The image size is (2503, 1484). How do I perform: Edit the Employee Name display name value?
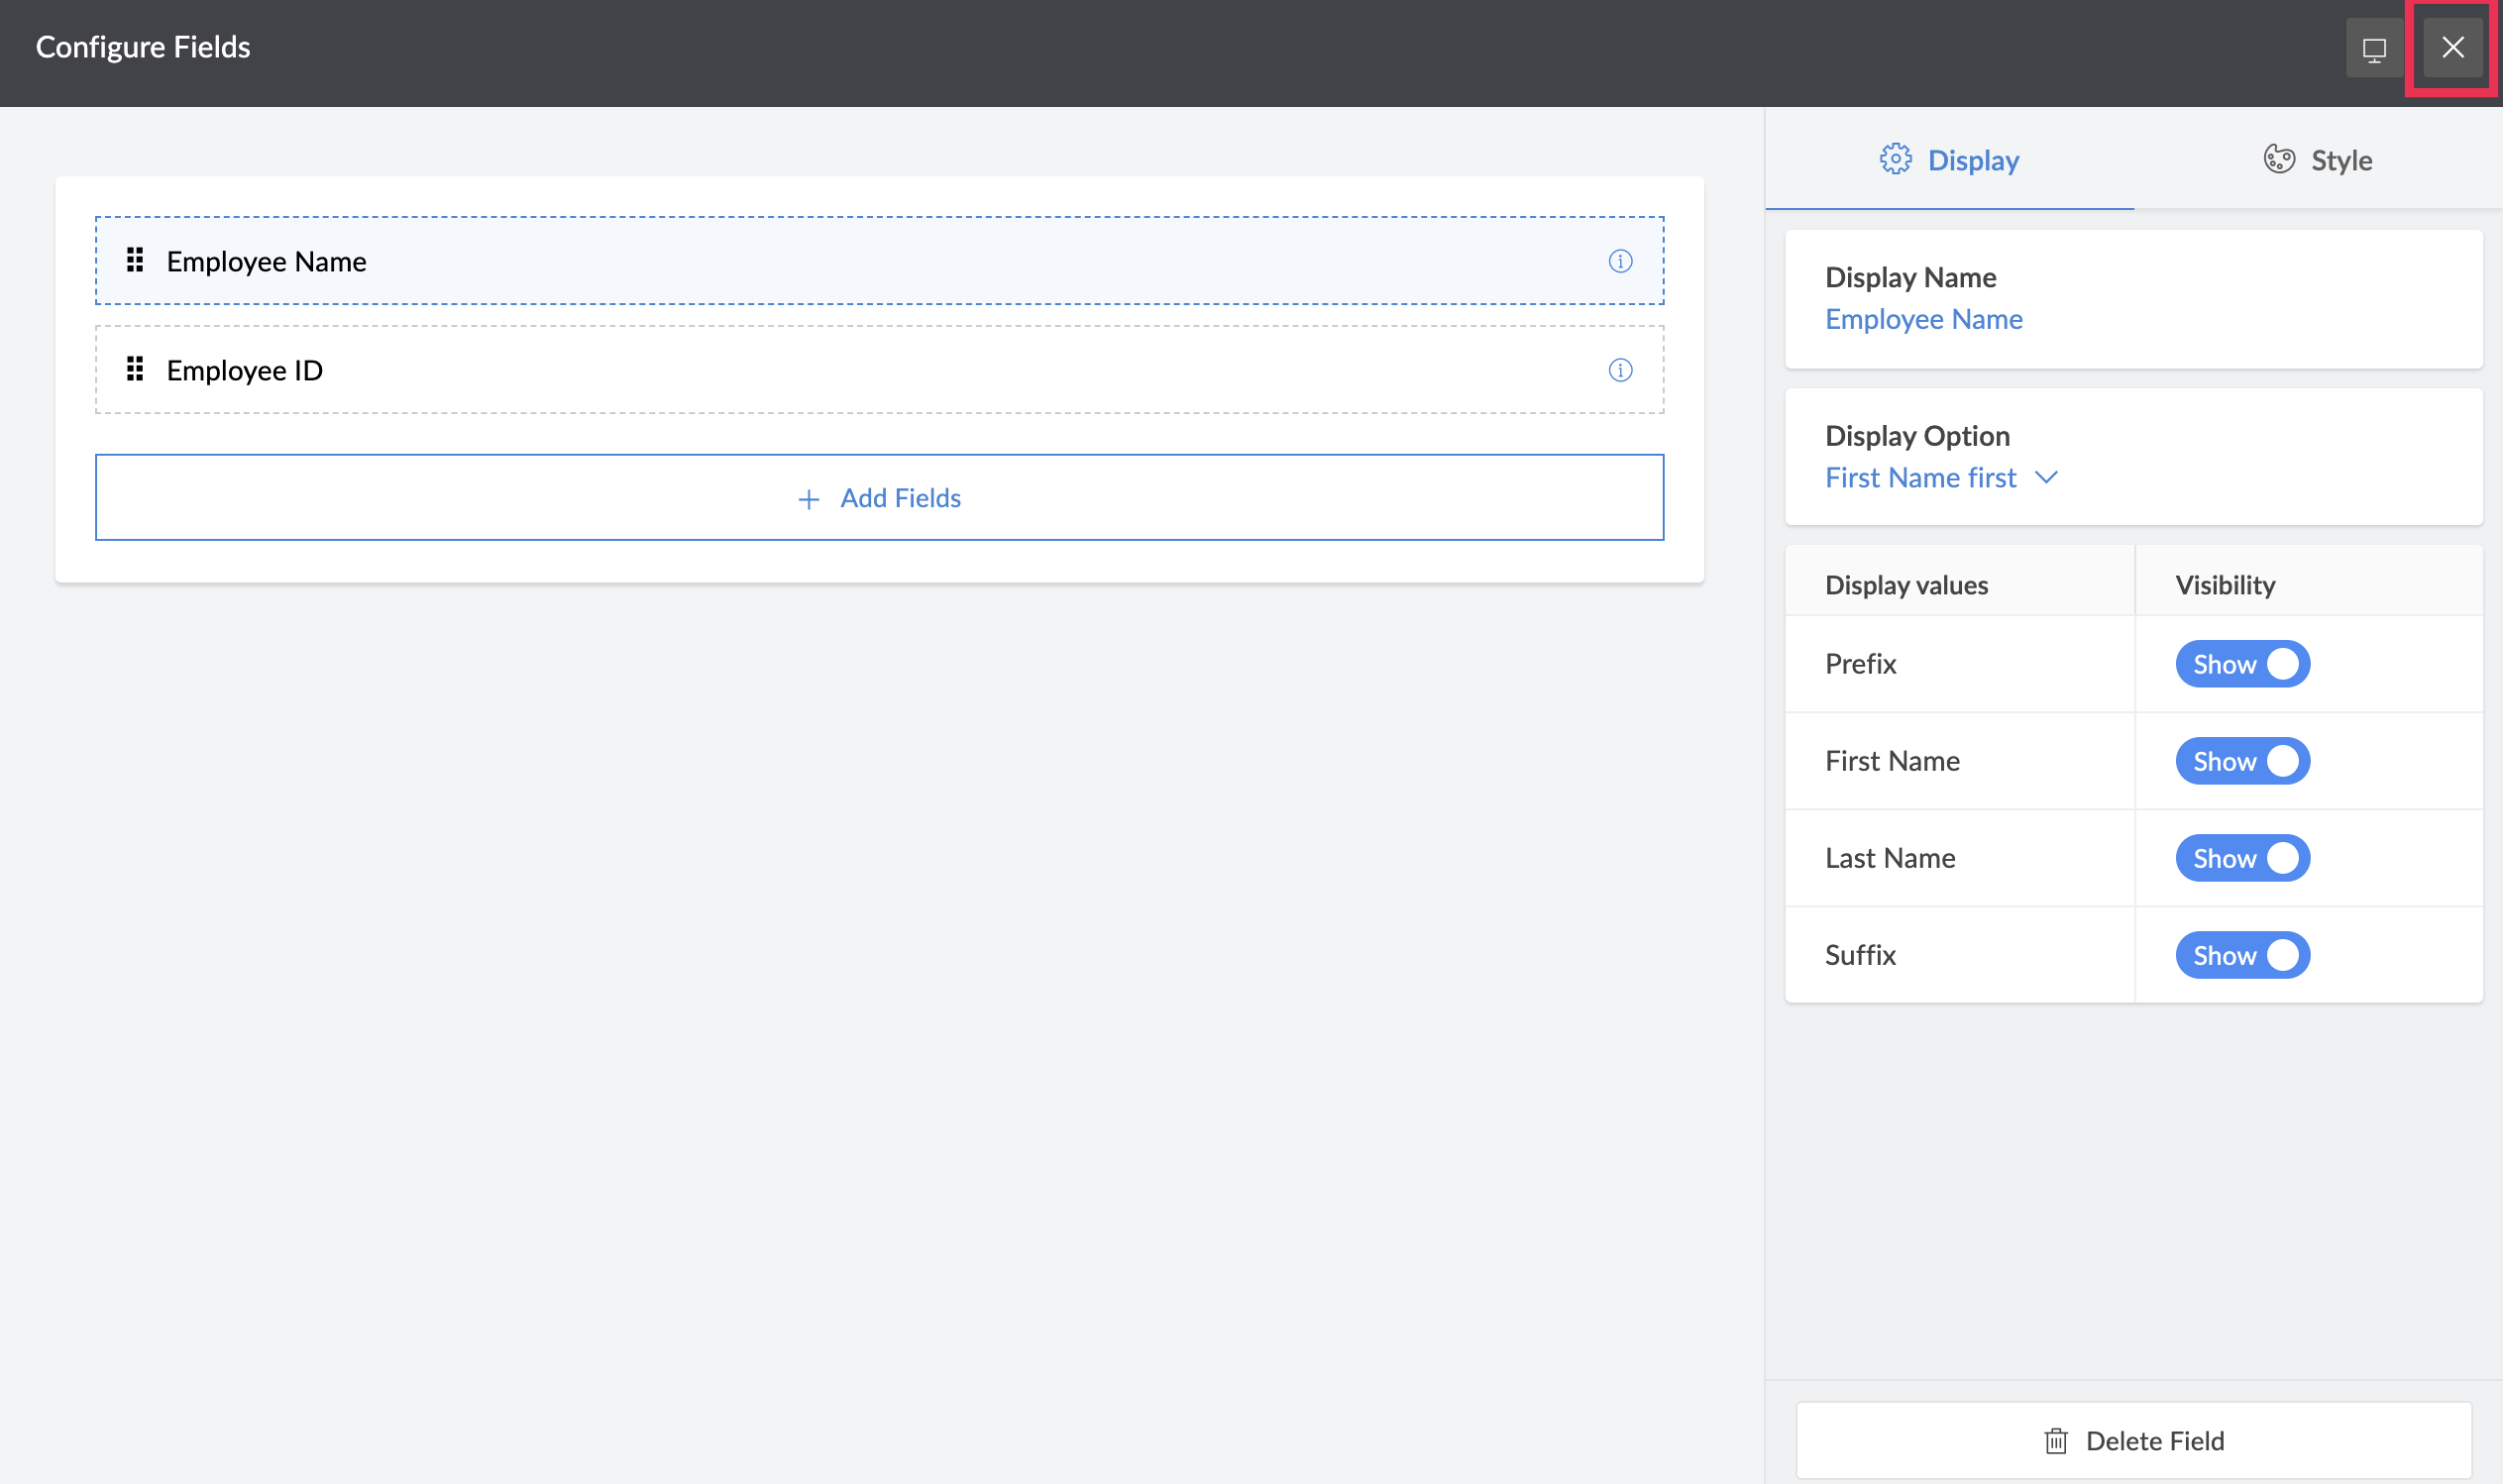pyautogui.click(x=1923, y=319)
